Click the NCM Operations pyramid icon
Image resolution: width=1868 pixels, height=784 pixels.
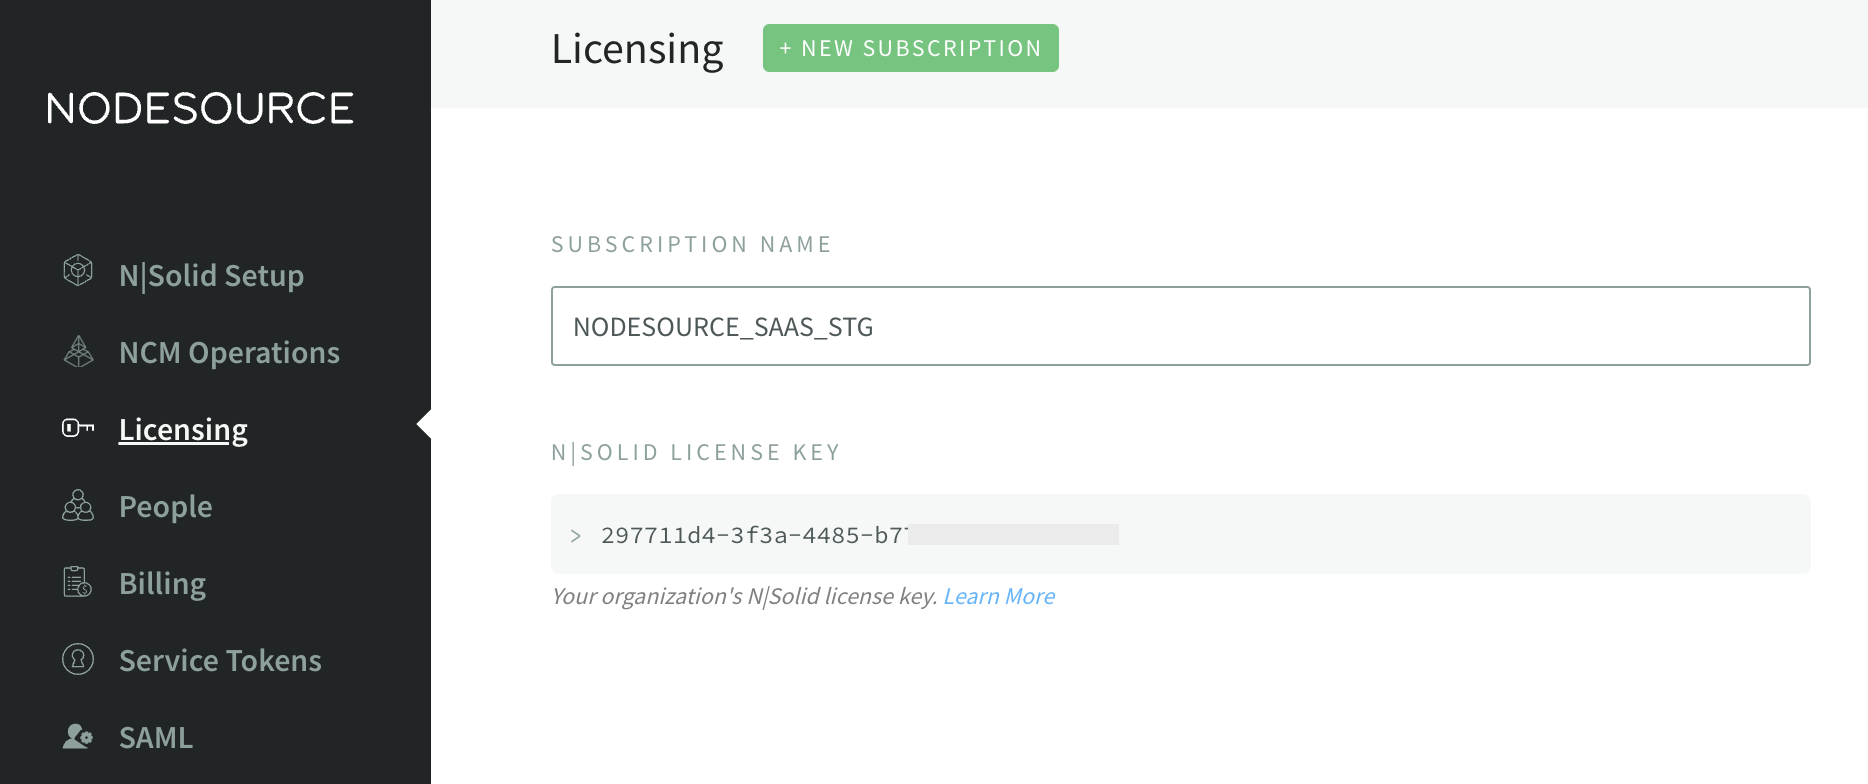78,351
